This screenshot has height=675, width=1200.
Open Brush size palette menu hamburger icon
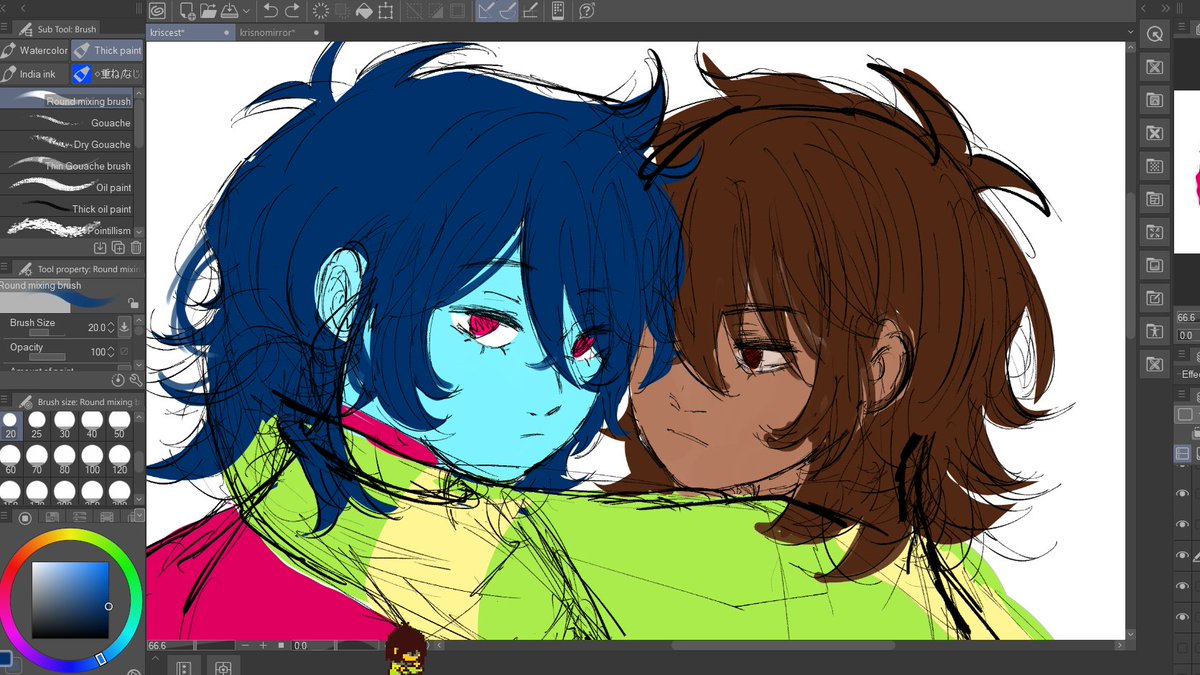click(x=5, y=401)
